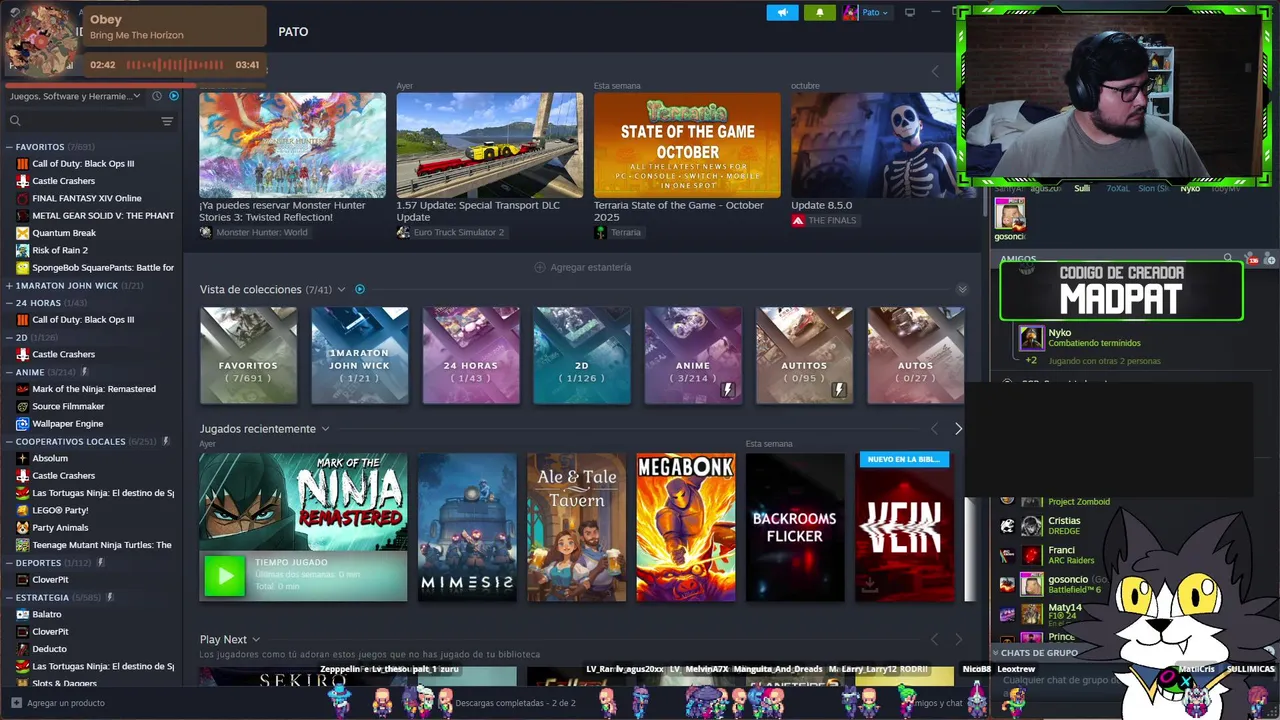The width and height of the screenshot is (1280, 720).
Task: Click Source Filmmaker icon in sidebar
Action: pyautogui.click(x=22, y=406)
